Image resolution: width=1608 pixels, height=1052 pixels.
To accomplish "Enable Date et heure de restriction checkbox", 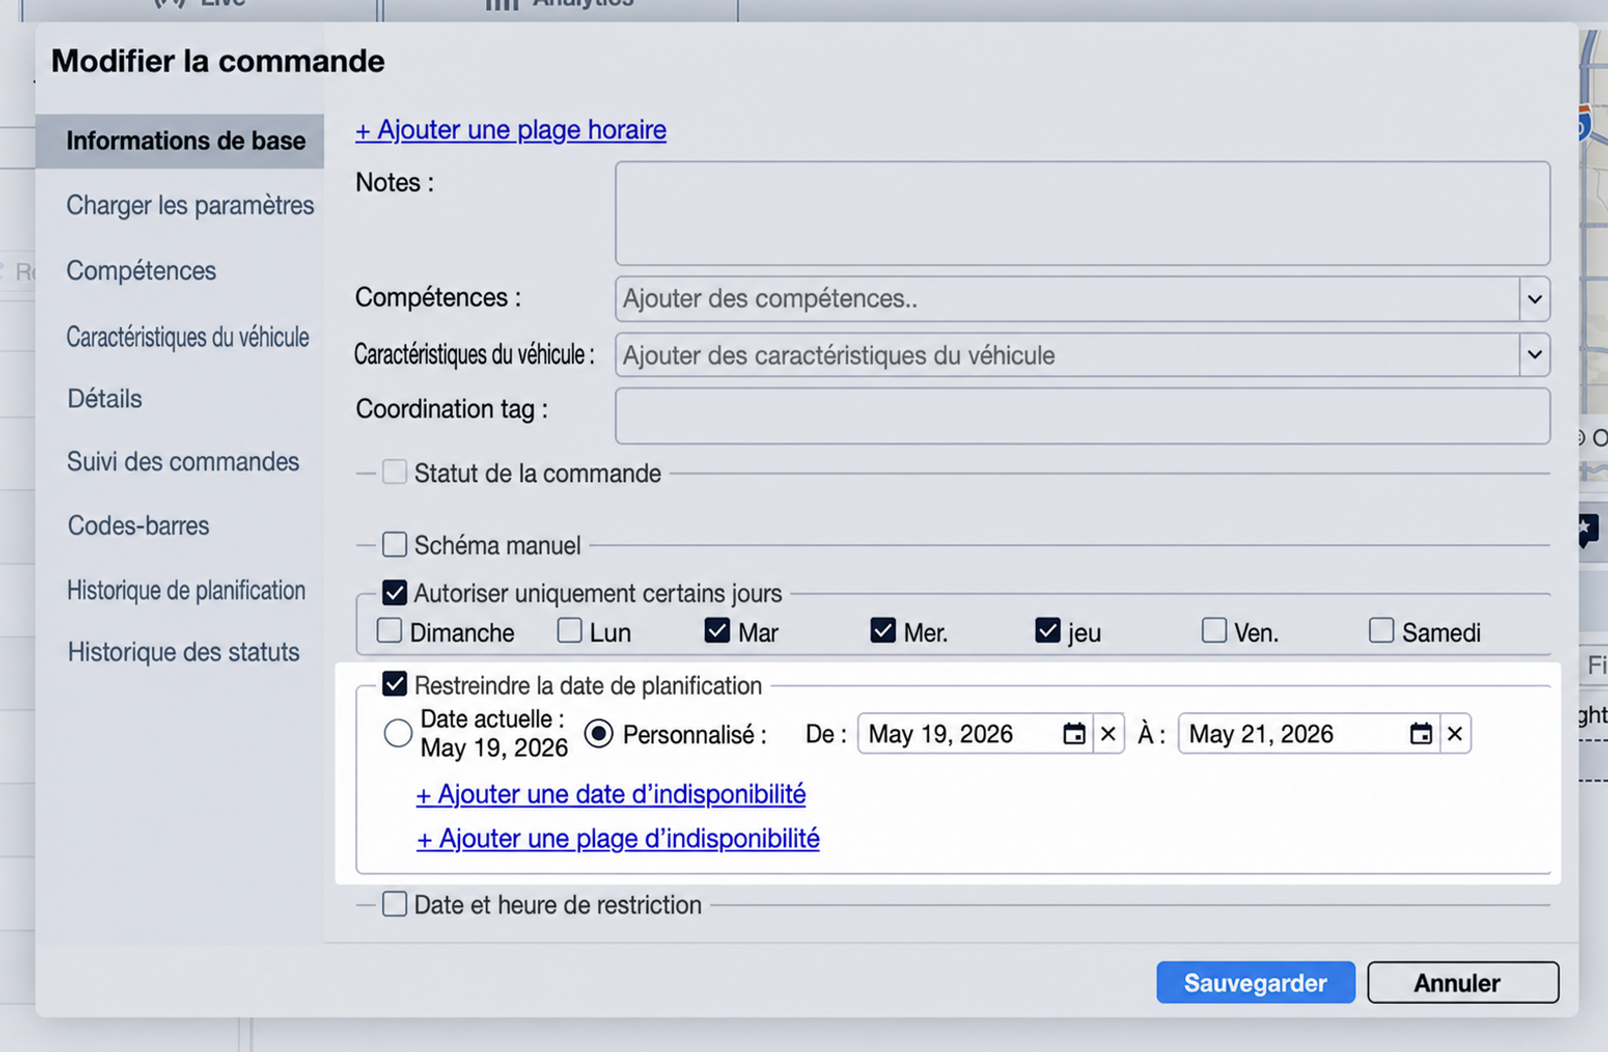I will click(x=395, y=904).
